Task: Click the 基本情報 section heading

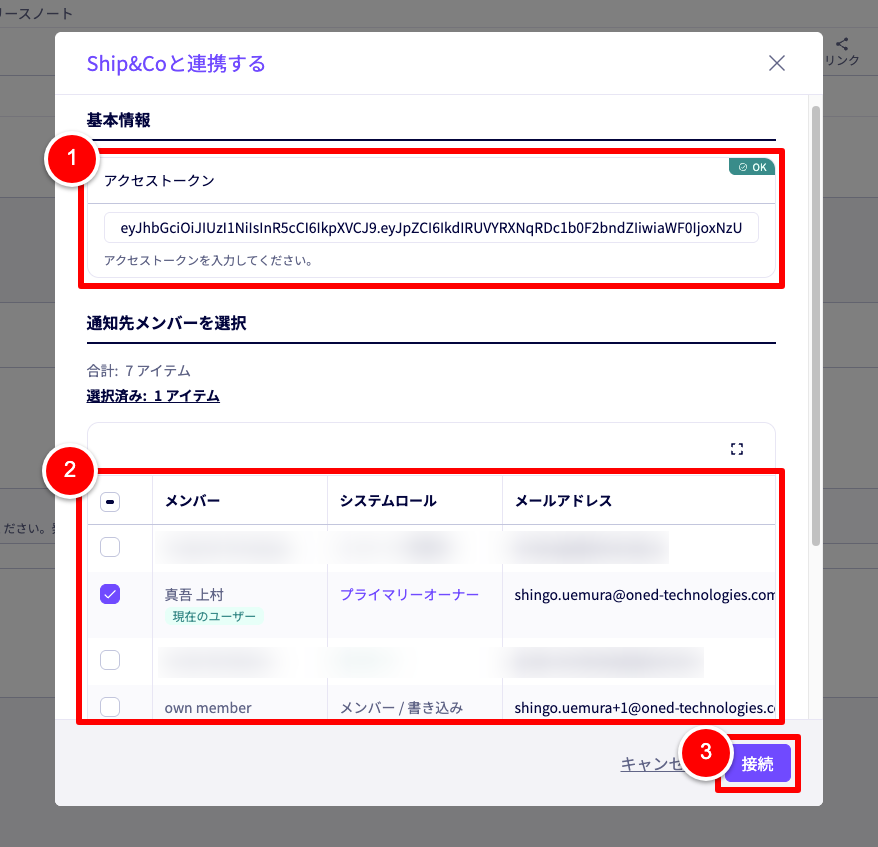Action: [118, 120]
